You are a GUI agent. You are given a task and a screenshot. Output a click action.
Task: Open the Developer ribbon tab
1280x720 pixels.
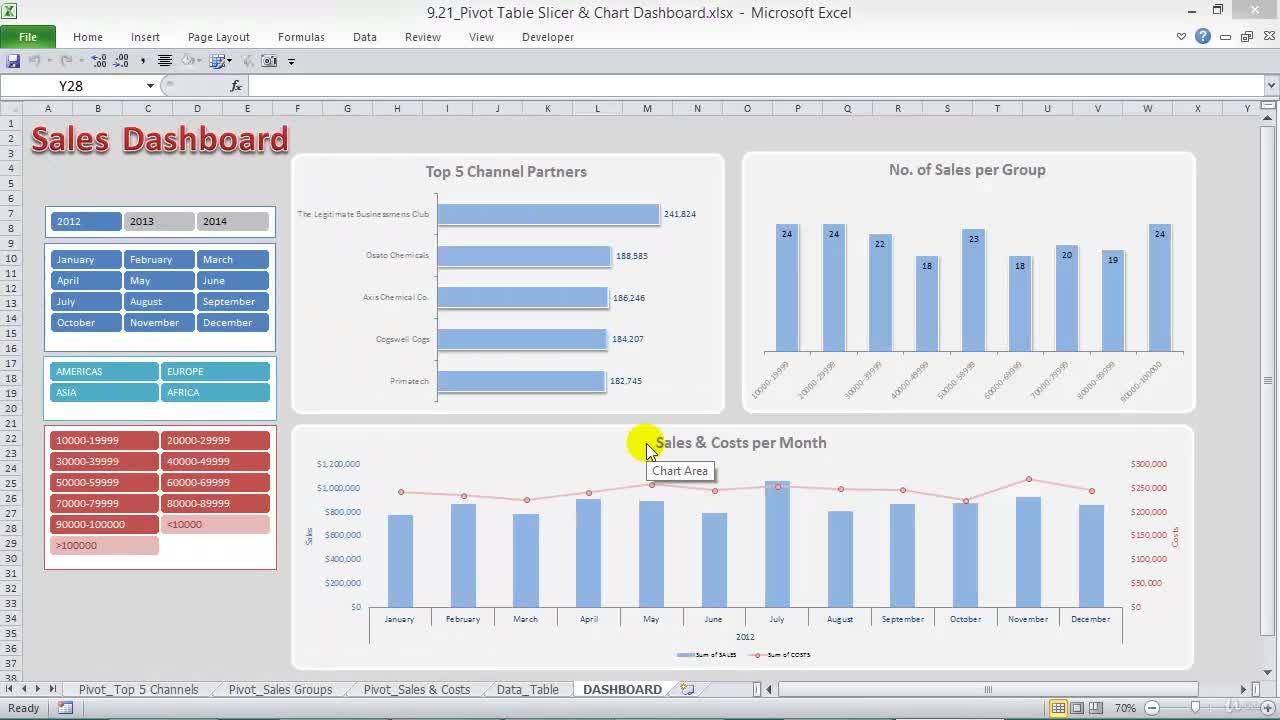(x=548, y=37)
